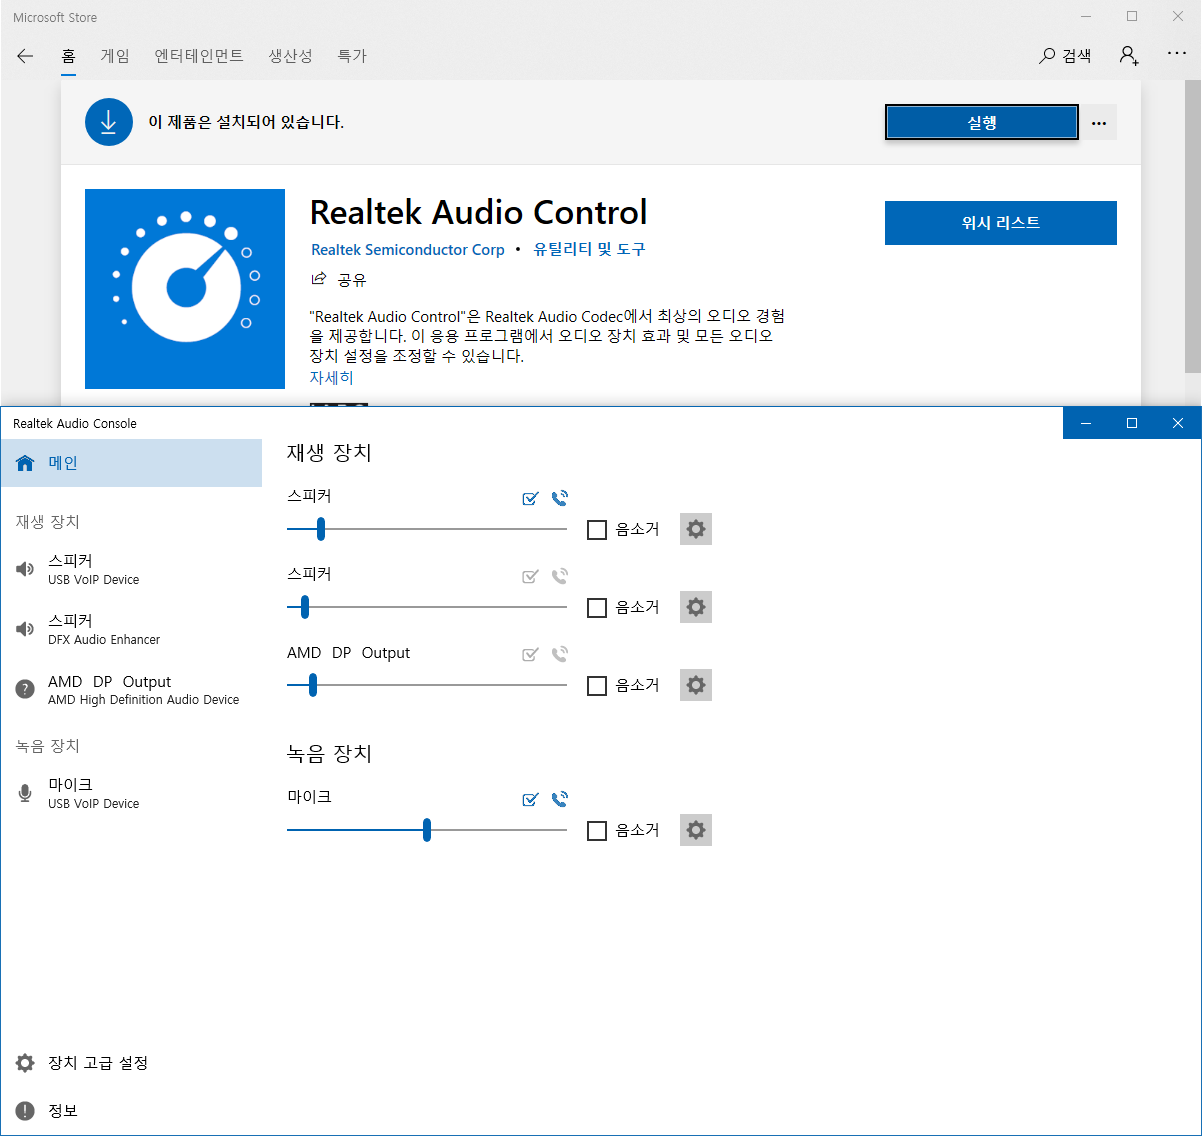Open 생산성 tab in Microsoft Store
Viewport: 1202px width, 1136px height.
(290, 56)
